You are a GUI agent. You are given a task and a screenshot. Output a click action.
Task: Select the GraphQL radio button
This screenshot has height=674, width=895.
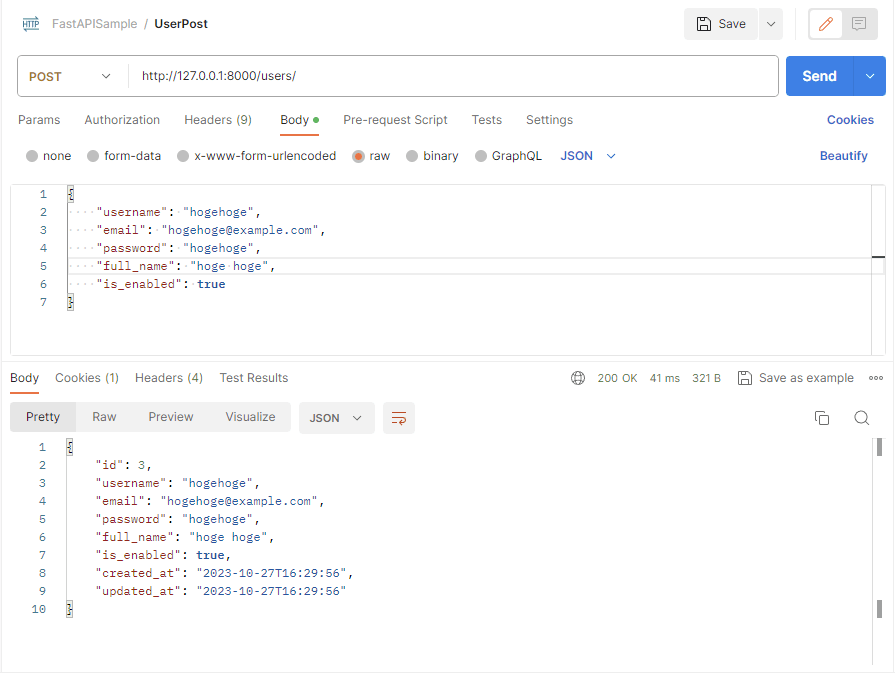481,156
